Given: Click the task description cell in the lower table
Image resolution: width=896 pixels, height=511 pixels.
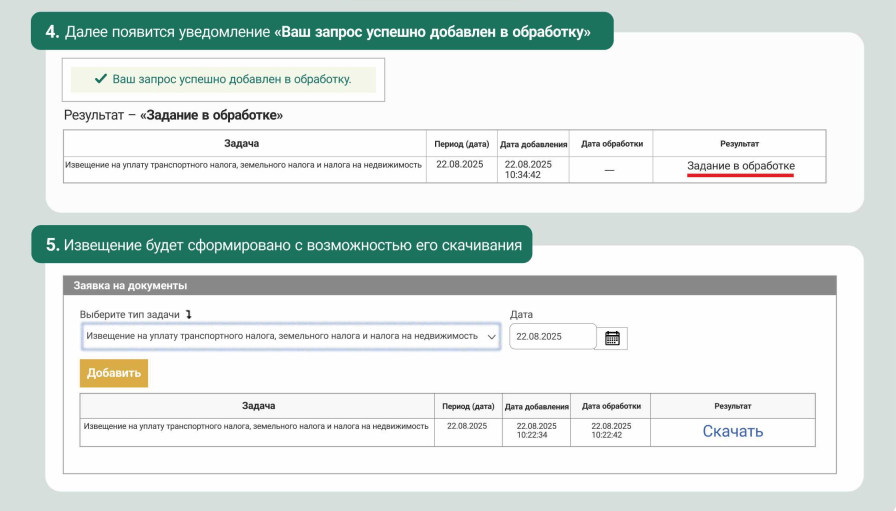Looking at the screenshot, I should pyautogui.click(x=257, y=426).
